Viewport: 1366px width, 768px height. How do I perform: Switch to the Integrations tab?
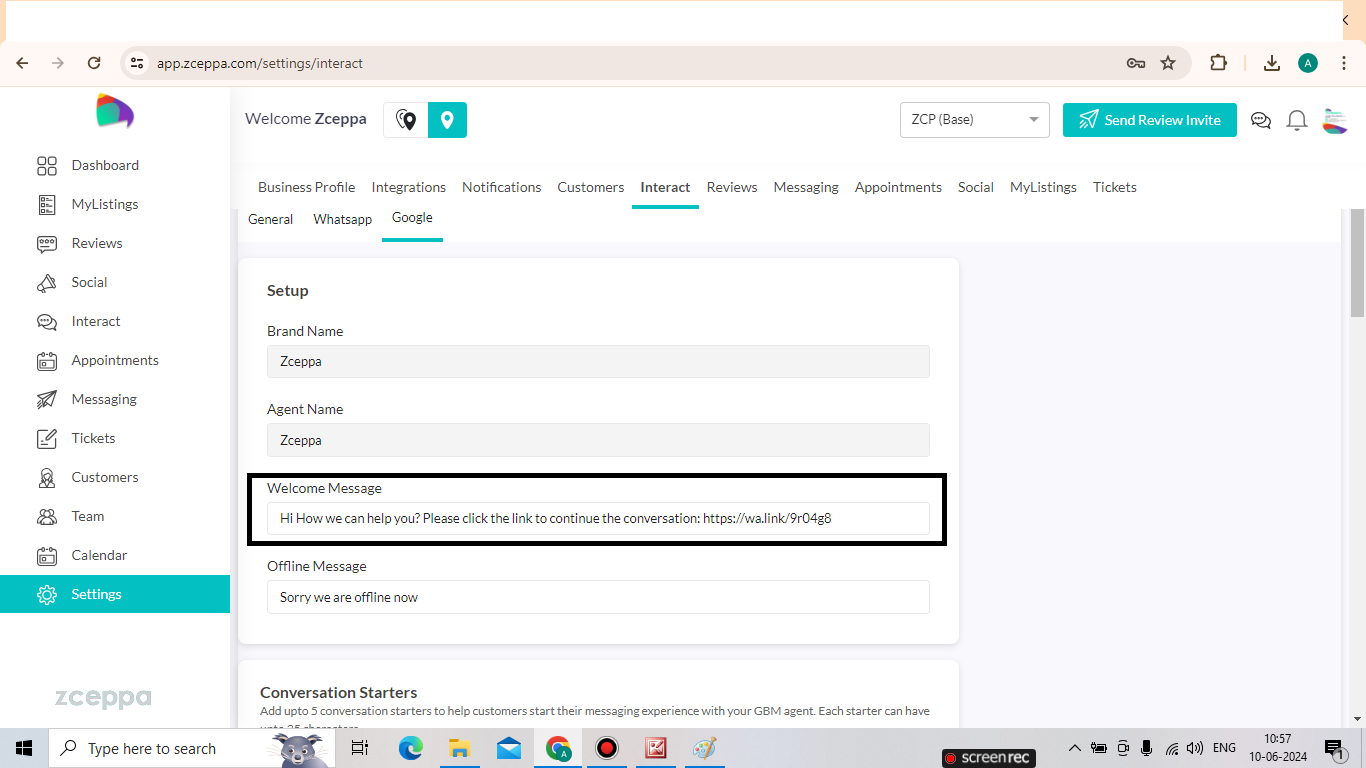coord(409,187)
